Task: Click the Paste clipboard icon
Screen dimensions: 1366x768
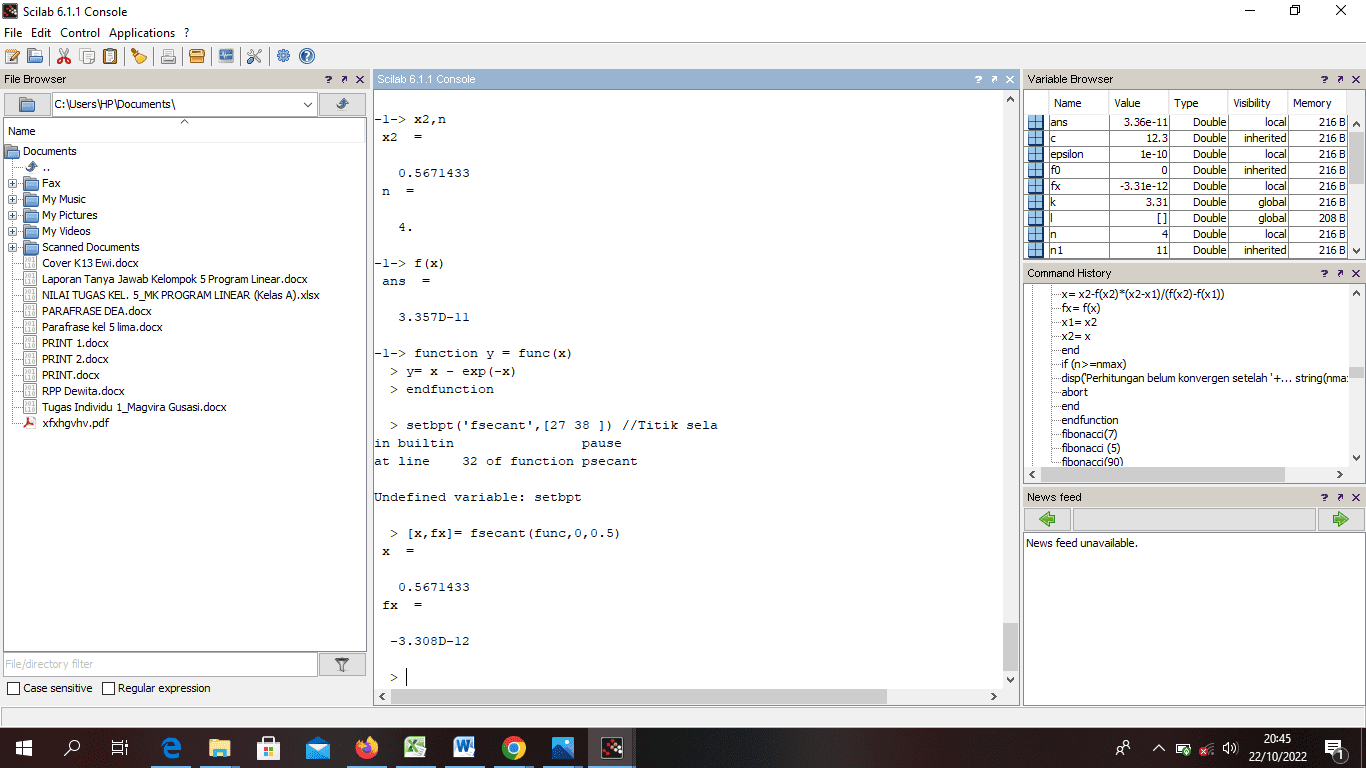Action: (x=110, y=56)
